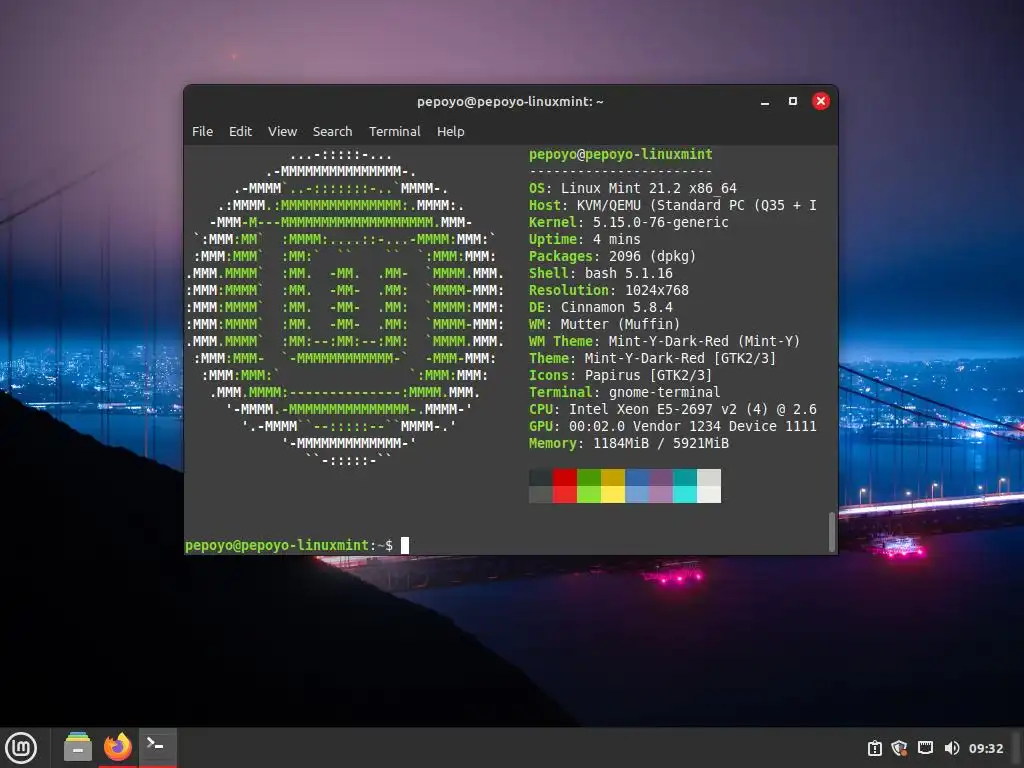This screenshot has height=768, width=1024.
Task: Open the View menu in the terminal
Action: point(282,131)
